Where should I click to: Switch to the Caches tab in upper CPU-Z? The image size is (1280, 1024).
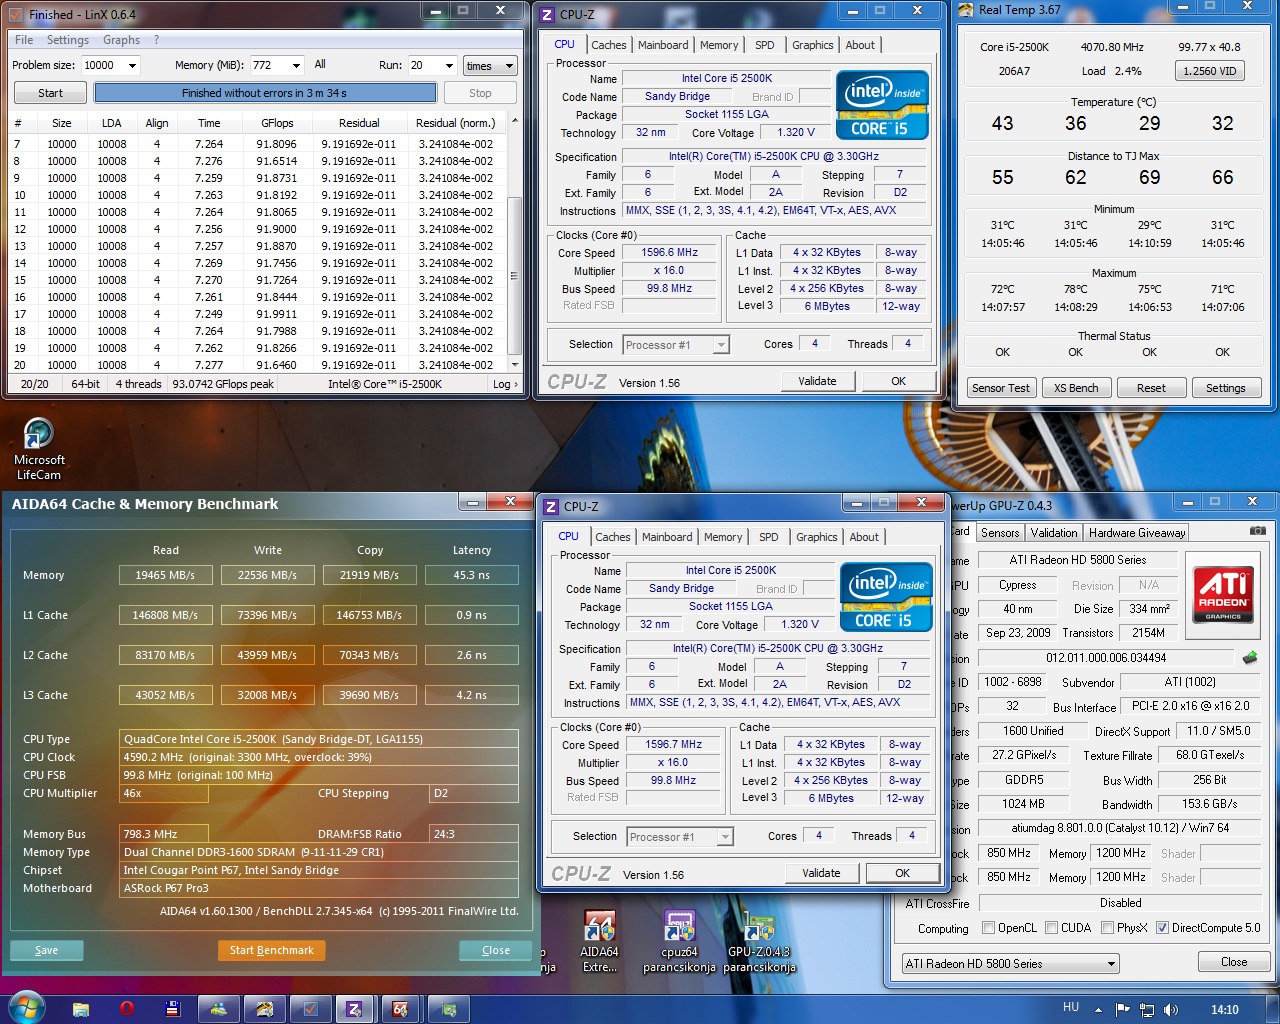coord(608,45)
